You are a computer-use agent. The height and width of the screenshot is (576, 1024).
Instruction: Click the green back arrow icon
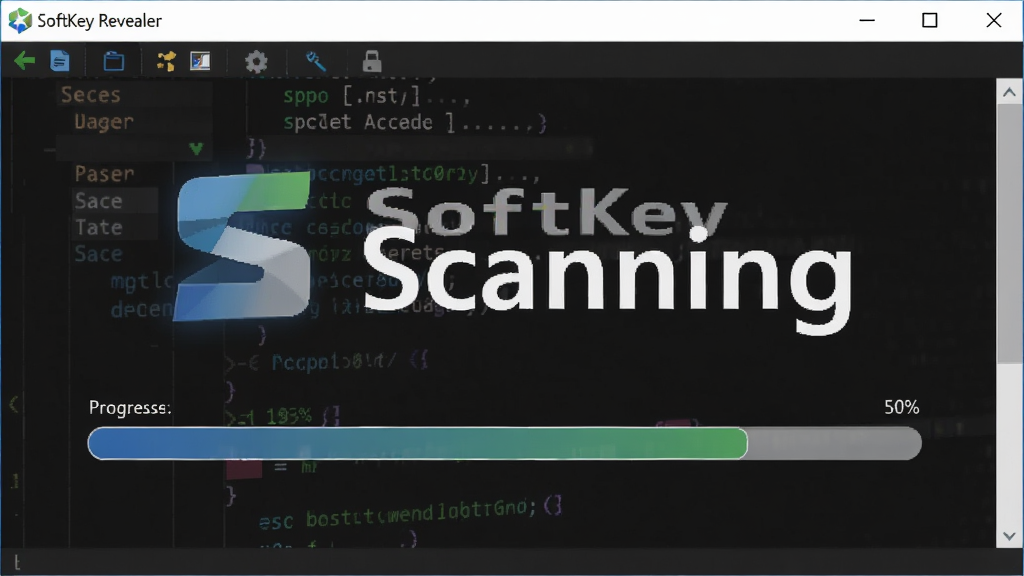pos(25,61)
